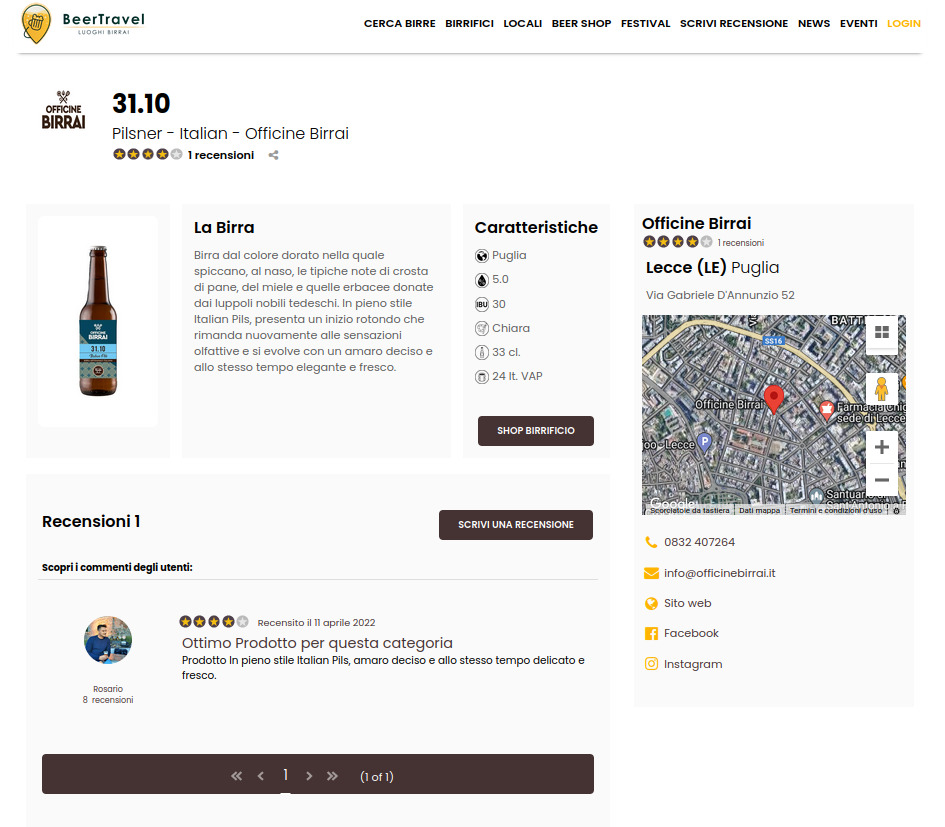Open the Facebook link
The height and width of the screenshot is (827, 945).
691,634
